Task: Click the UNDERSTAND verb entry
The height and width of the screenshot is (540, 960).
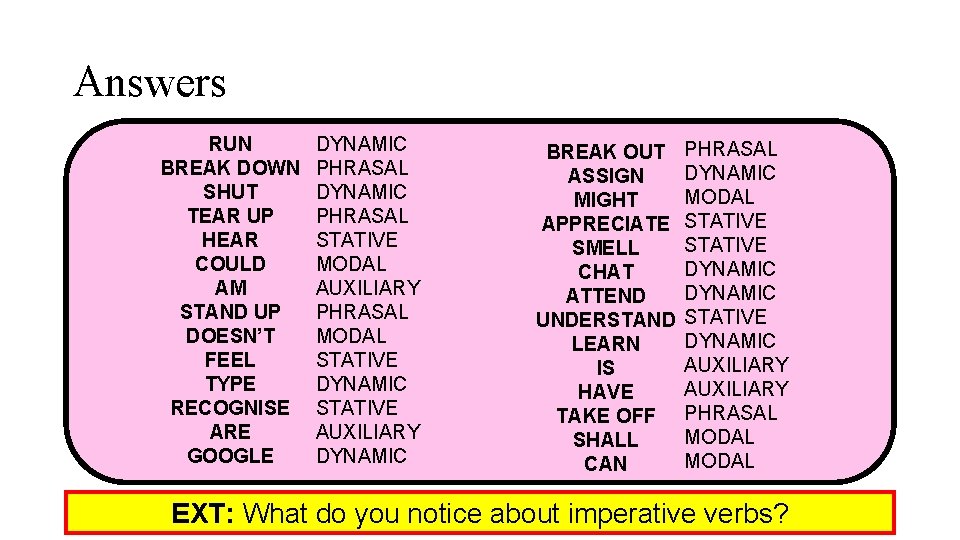Action: [x=605, y=320]
